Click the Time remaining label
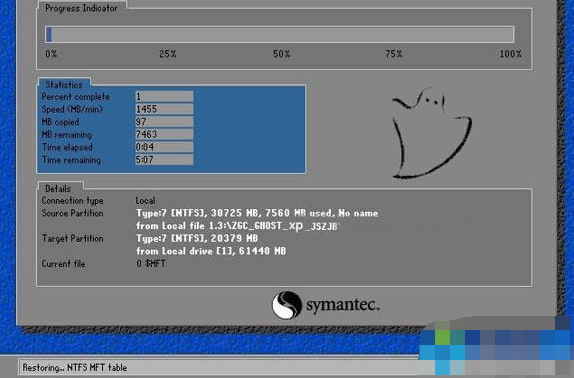Image resolution: width=574 pixels, height=378 pixels. pos(71,160)
